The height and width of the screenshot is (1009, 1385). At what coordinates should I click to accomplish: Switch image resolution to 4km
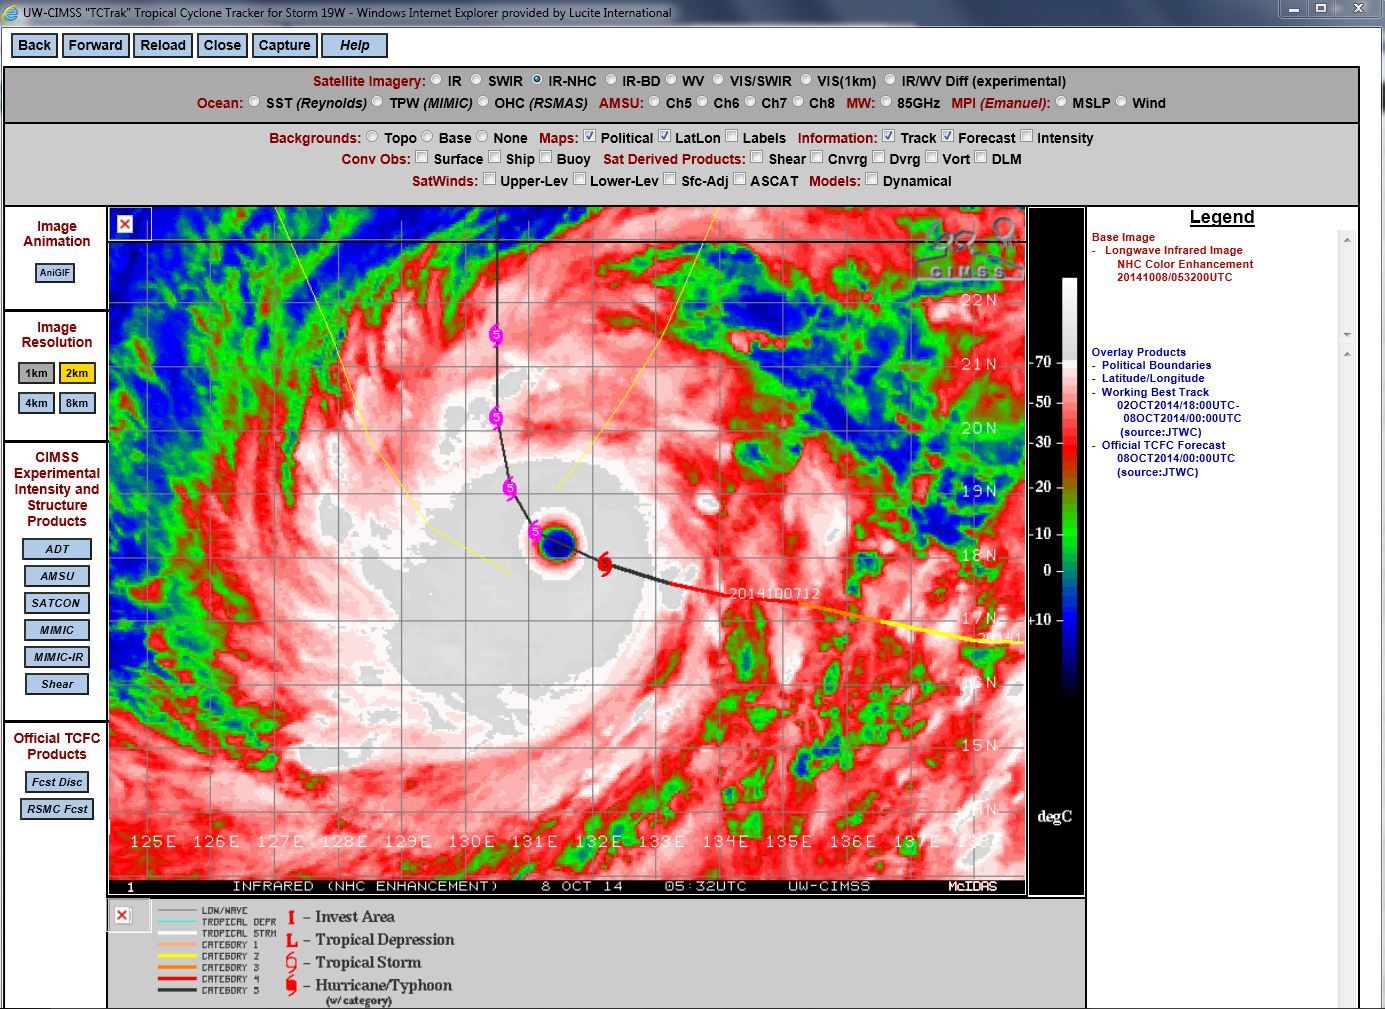click(x=37, y=403)
